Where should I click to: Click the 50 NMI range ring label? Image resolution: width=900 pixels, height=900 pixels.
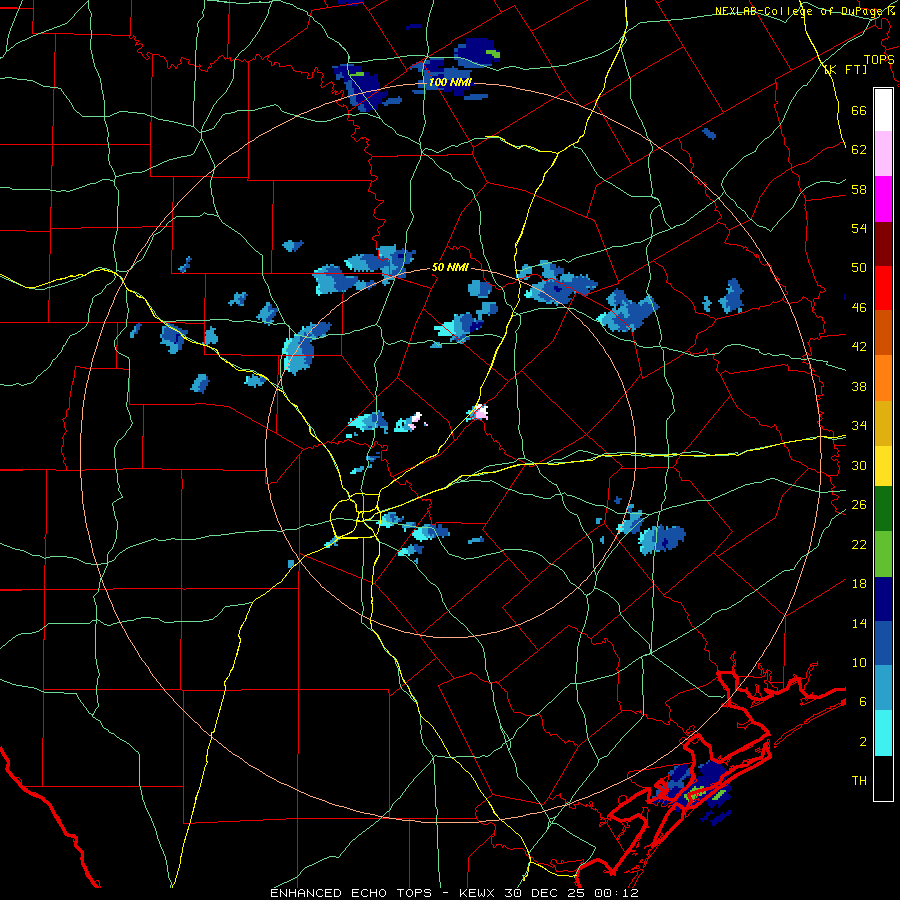450,267
